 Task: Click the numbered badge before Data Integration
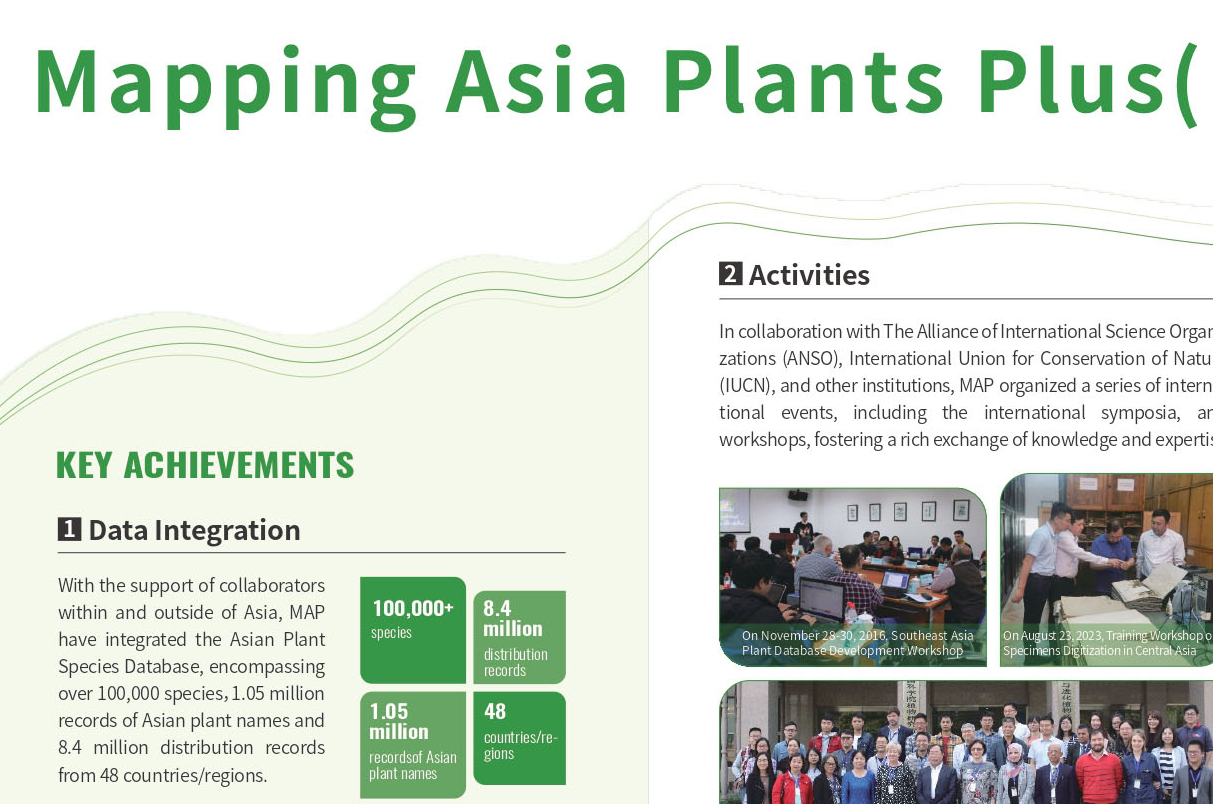tap(70, 530)
